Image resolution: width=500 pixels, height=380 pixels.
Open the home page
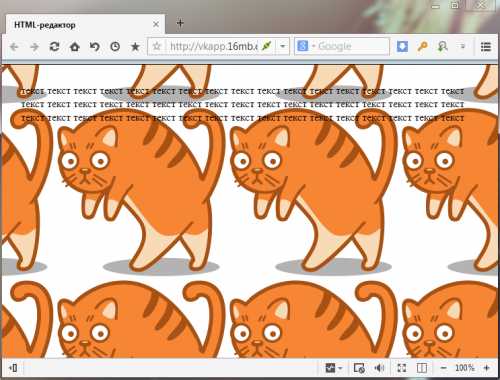(x=75, y=47)
